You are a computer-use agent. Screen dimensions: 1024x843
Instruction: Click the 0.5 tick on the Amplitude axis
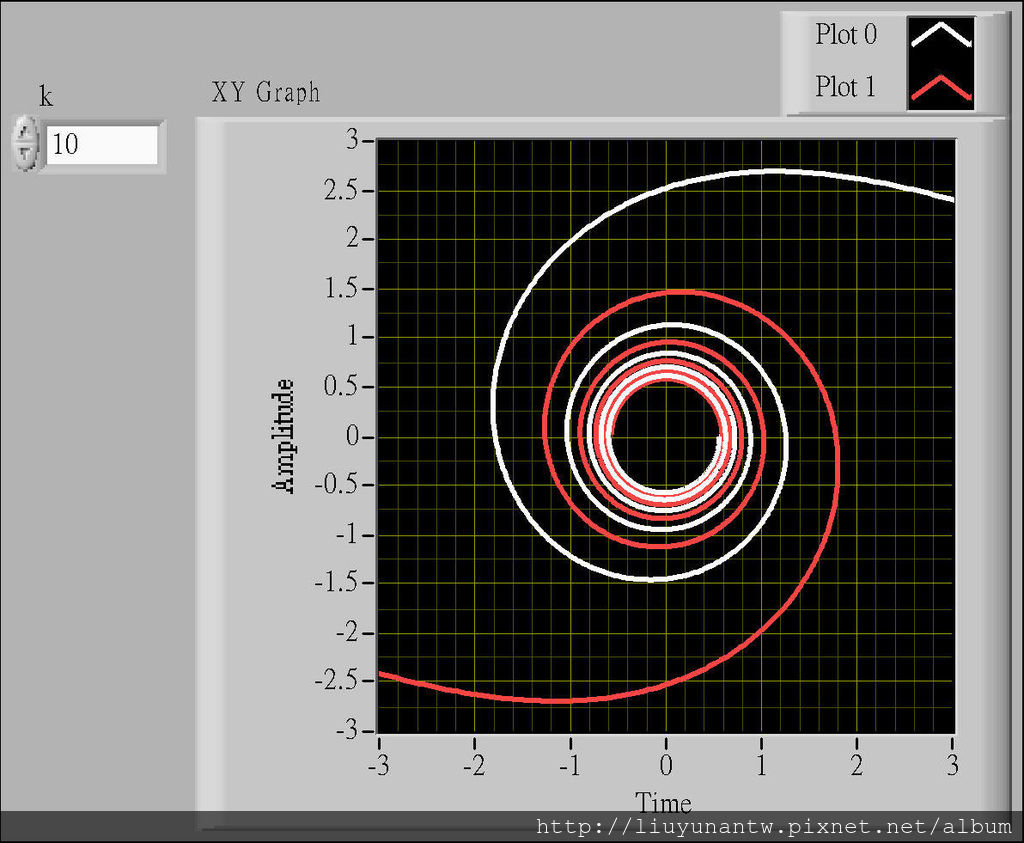(341, 386)
